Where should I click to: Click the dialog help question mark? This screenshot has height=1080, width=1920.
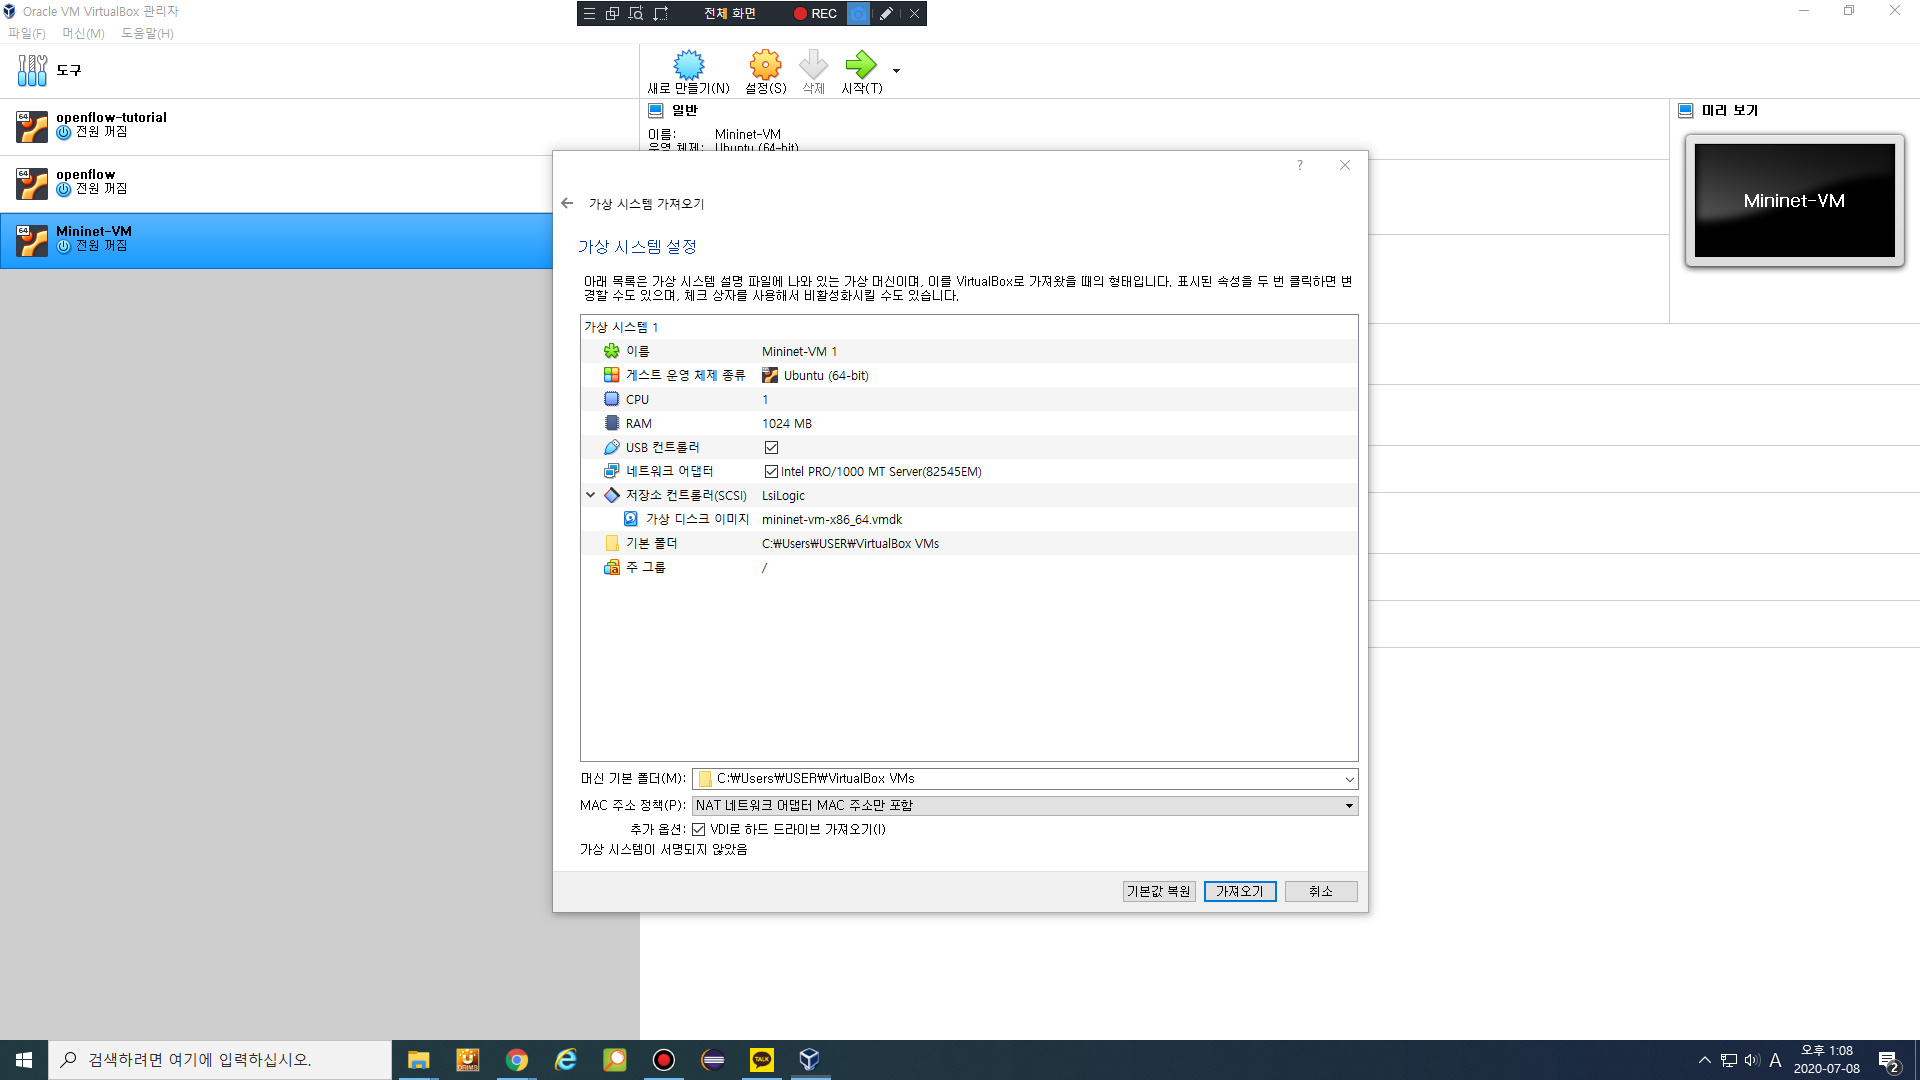1300,166
